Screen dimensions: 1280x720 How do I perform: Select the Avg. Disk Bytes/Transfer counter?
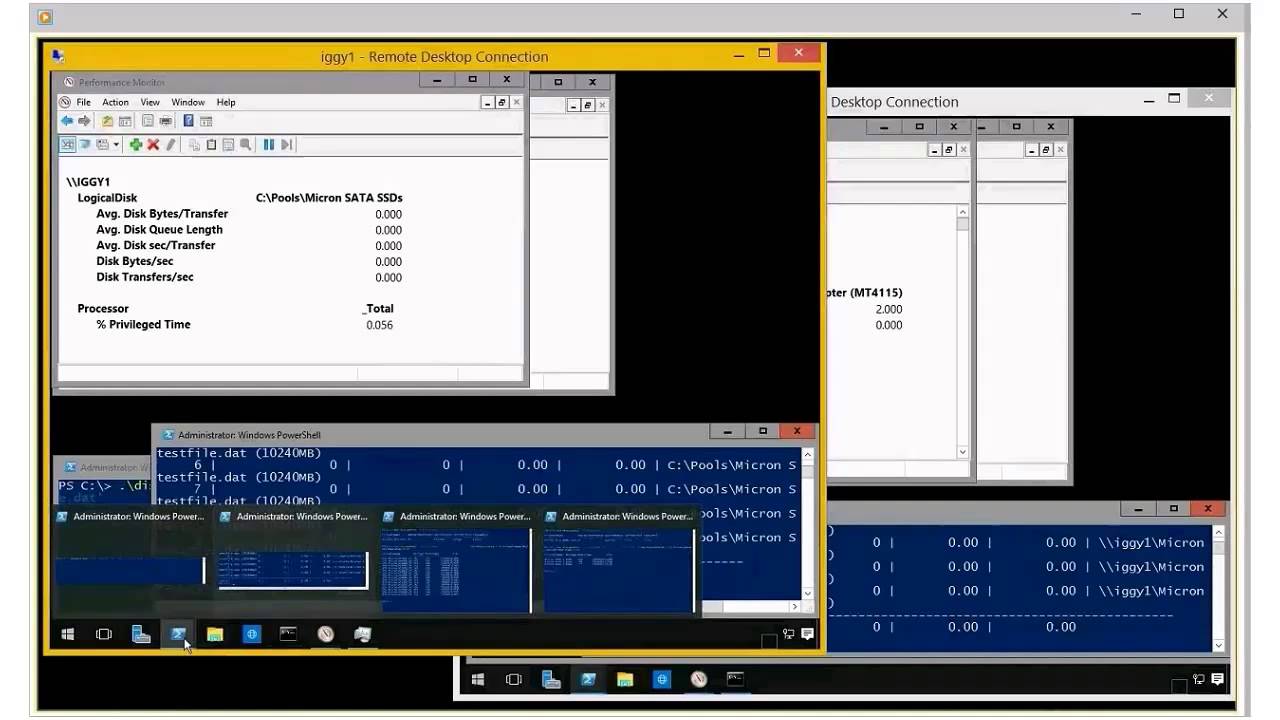click(x=162, y=214)
